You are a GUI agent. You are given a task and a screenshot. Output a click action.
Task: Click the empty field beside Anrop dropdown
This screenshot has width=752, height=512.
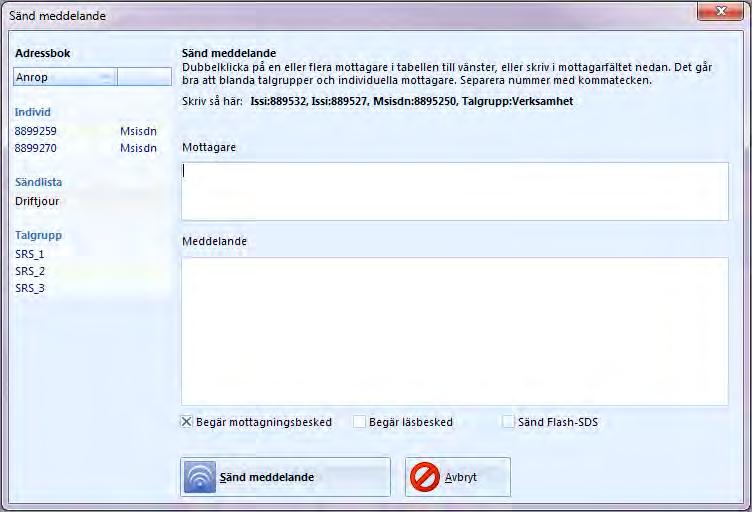pyautogui.click(x=144, y=77)
